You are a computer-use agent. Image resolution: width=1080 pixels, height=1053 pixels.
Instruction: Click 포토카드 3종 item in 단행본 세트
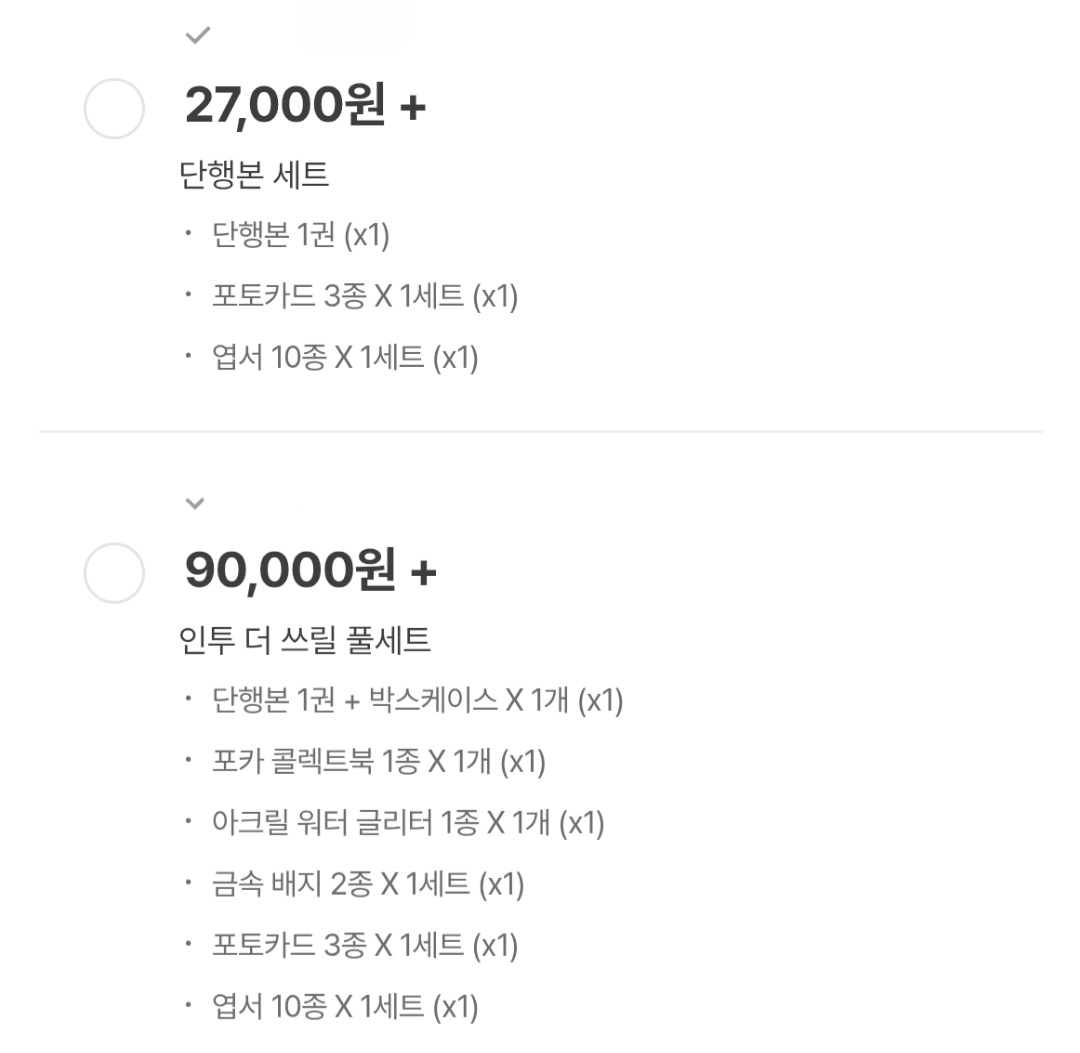click(x=365, y=296)
